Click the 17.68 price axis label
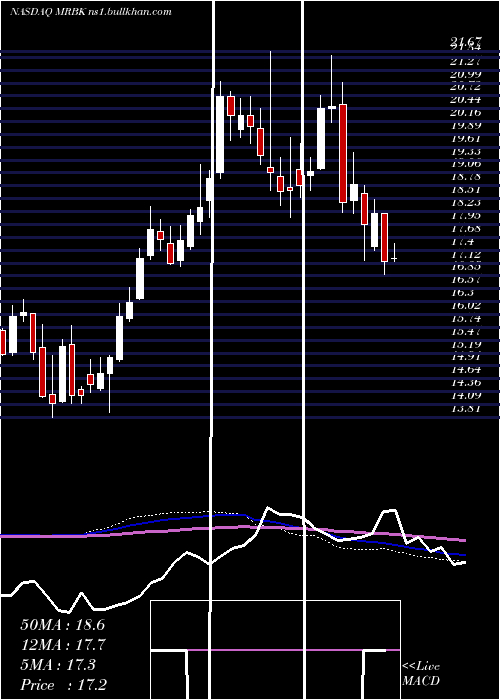This screenshot has height=700, width=500. [x=466, y=229]
